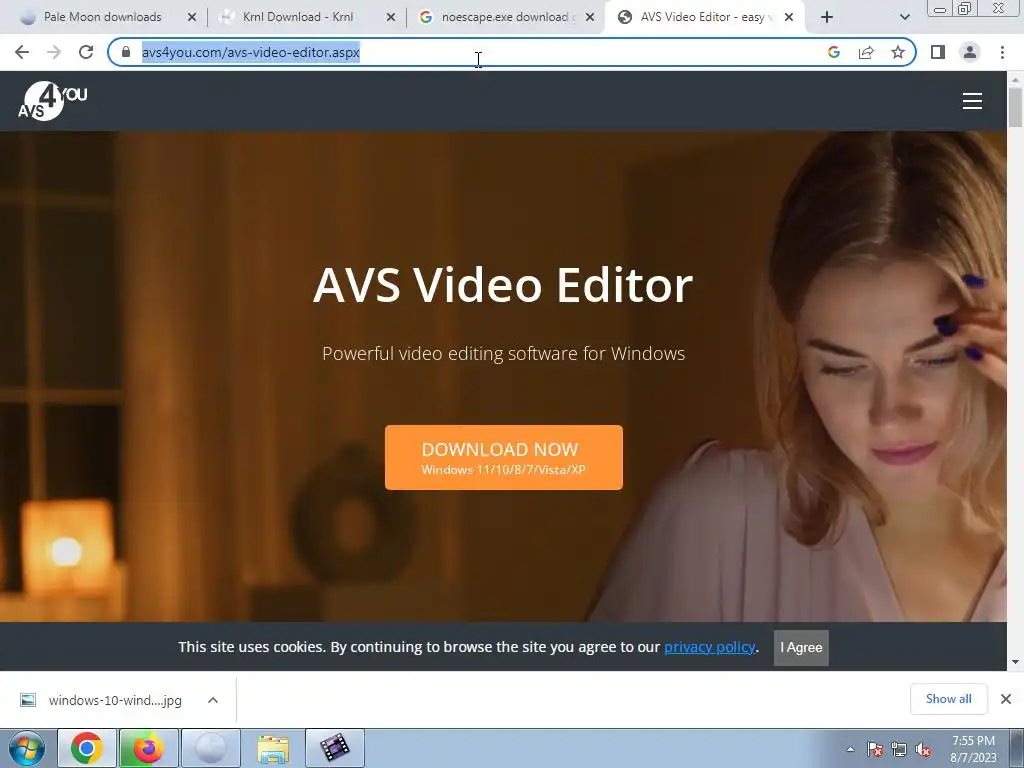Launch Firefox from the taskbar
Viewport: 1024px width, 768px height.
pos(148,748)
